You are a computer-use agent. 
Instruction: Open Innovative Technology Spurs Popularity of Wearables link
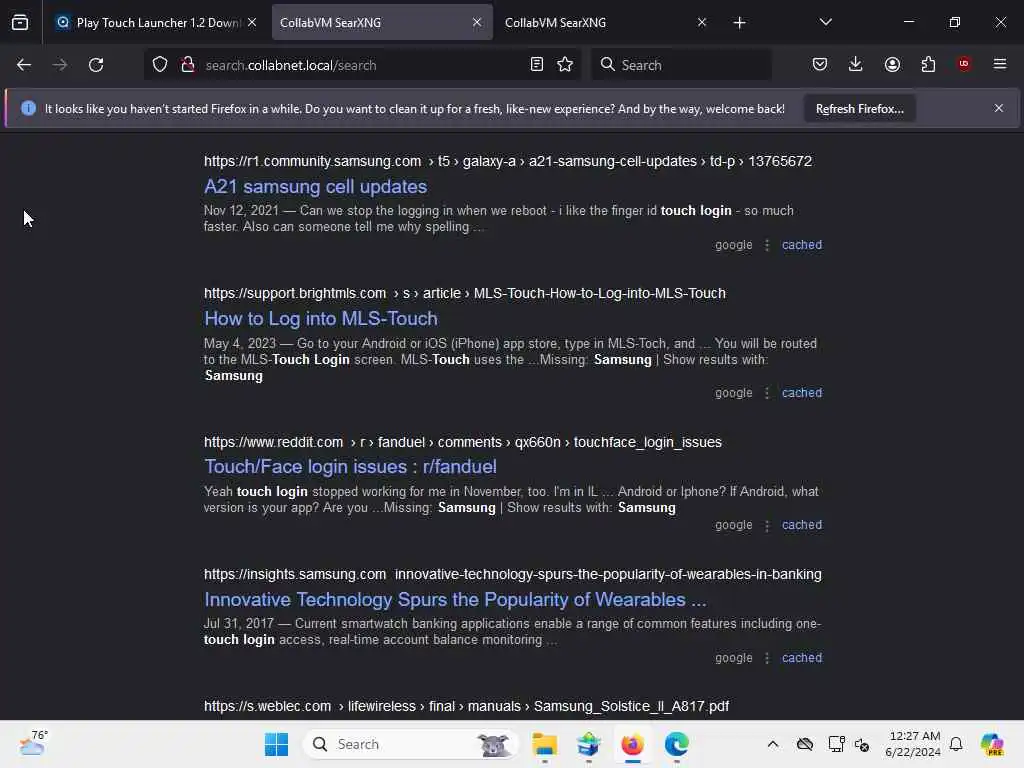coord(455,600)
